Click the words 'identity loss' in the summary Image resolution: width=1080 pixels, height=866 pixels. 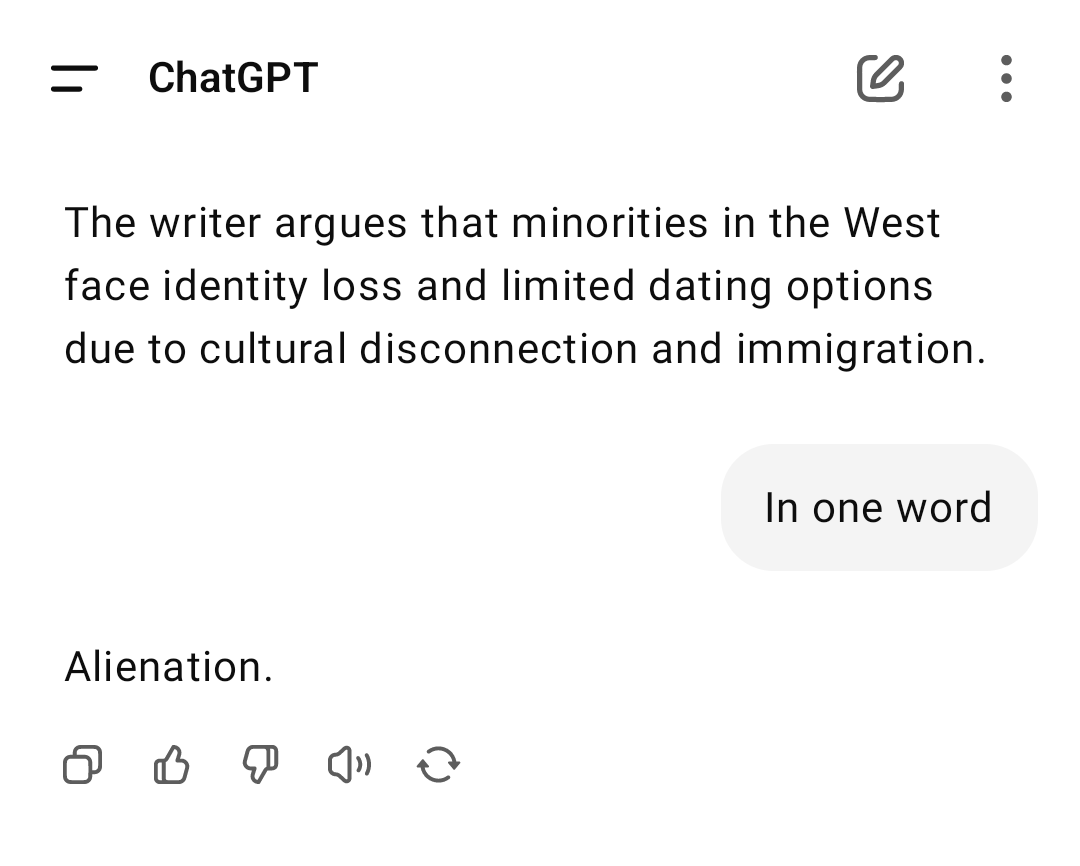pos(282,286)
